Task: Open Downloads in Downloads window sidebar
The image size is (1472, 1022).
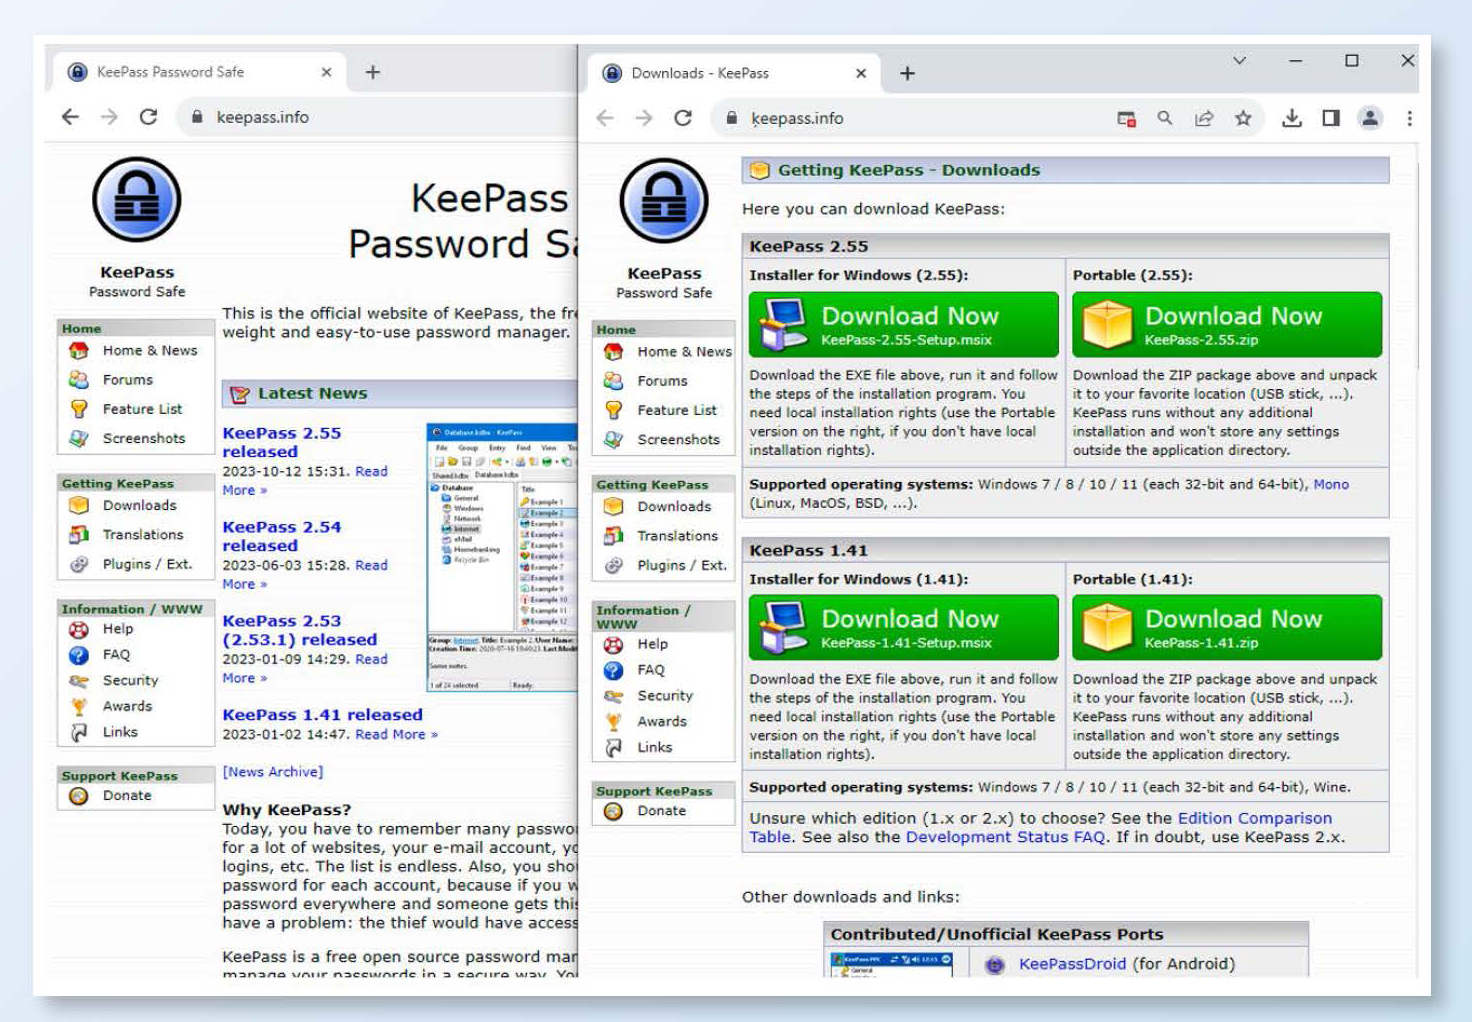Action: (674, 507)
